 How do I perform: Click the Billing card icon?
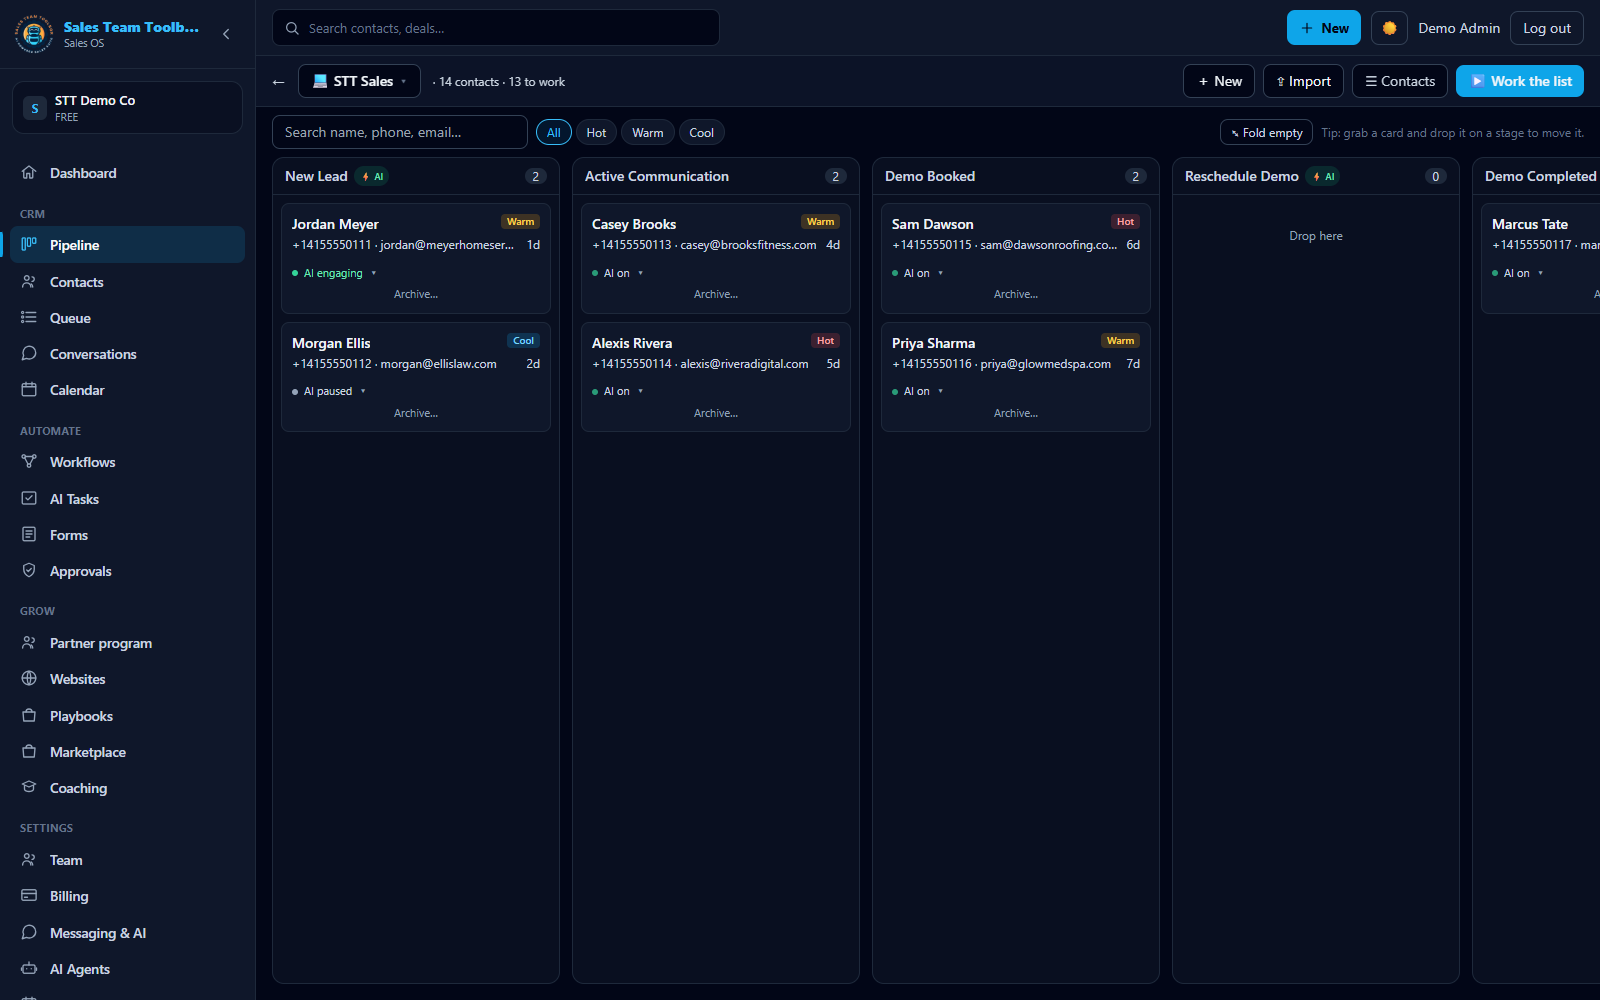[29, 896]
